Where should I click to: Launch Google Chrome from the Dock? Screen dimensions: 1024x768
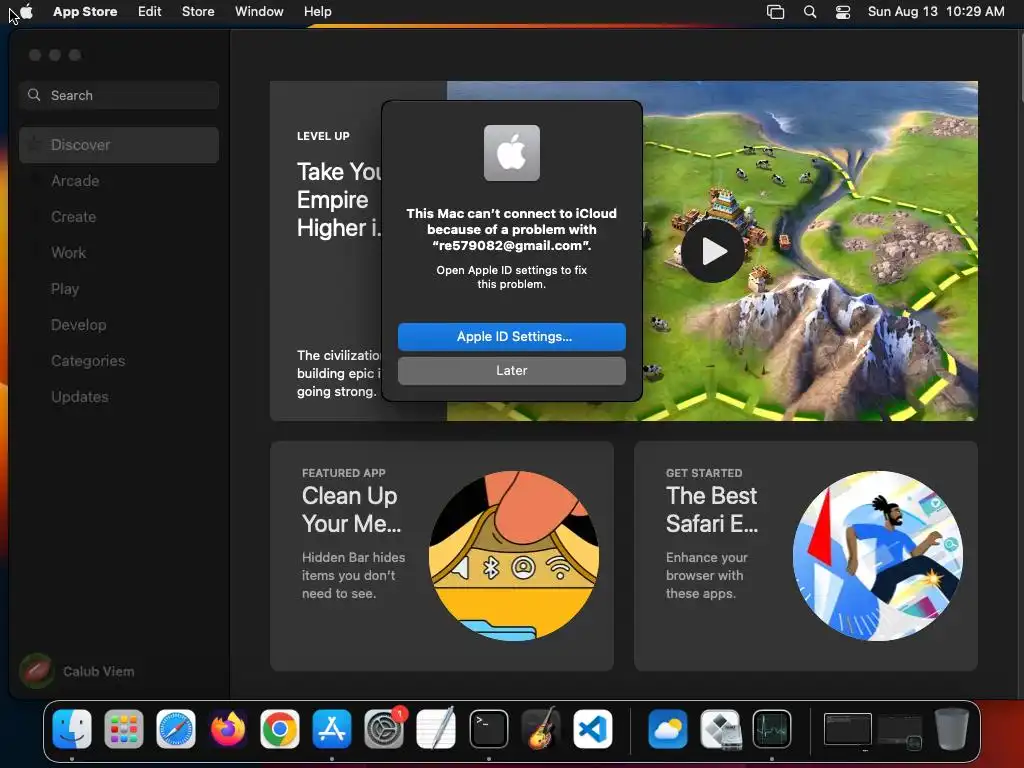280,729
